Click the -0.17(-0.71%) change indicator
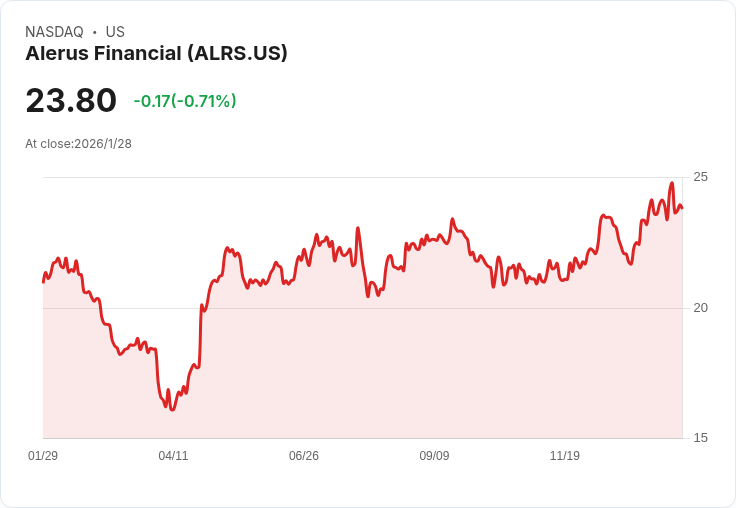Image resolution: width=736 pixels, height=508 pixels. pyautogui.click(x=185, y=101)
